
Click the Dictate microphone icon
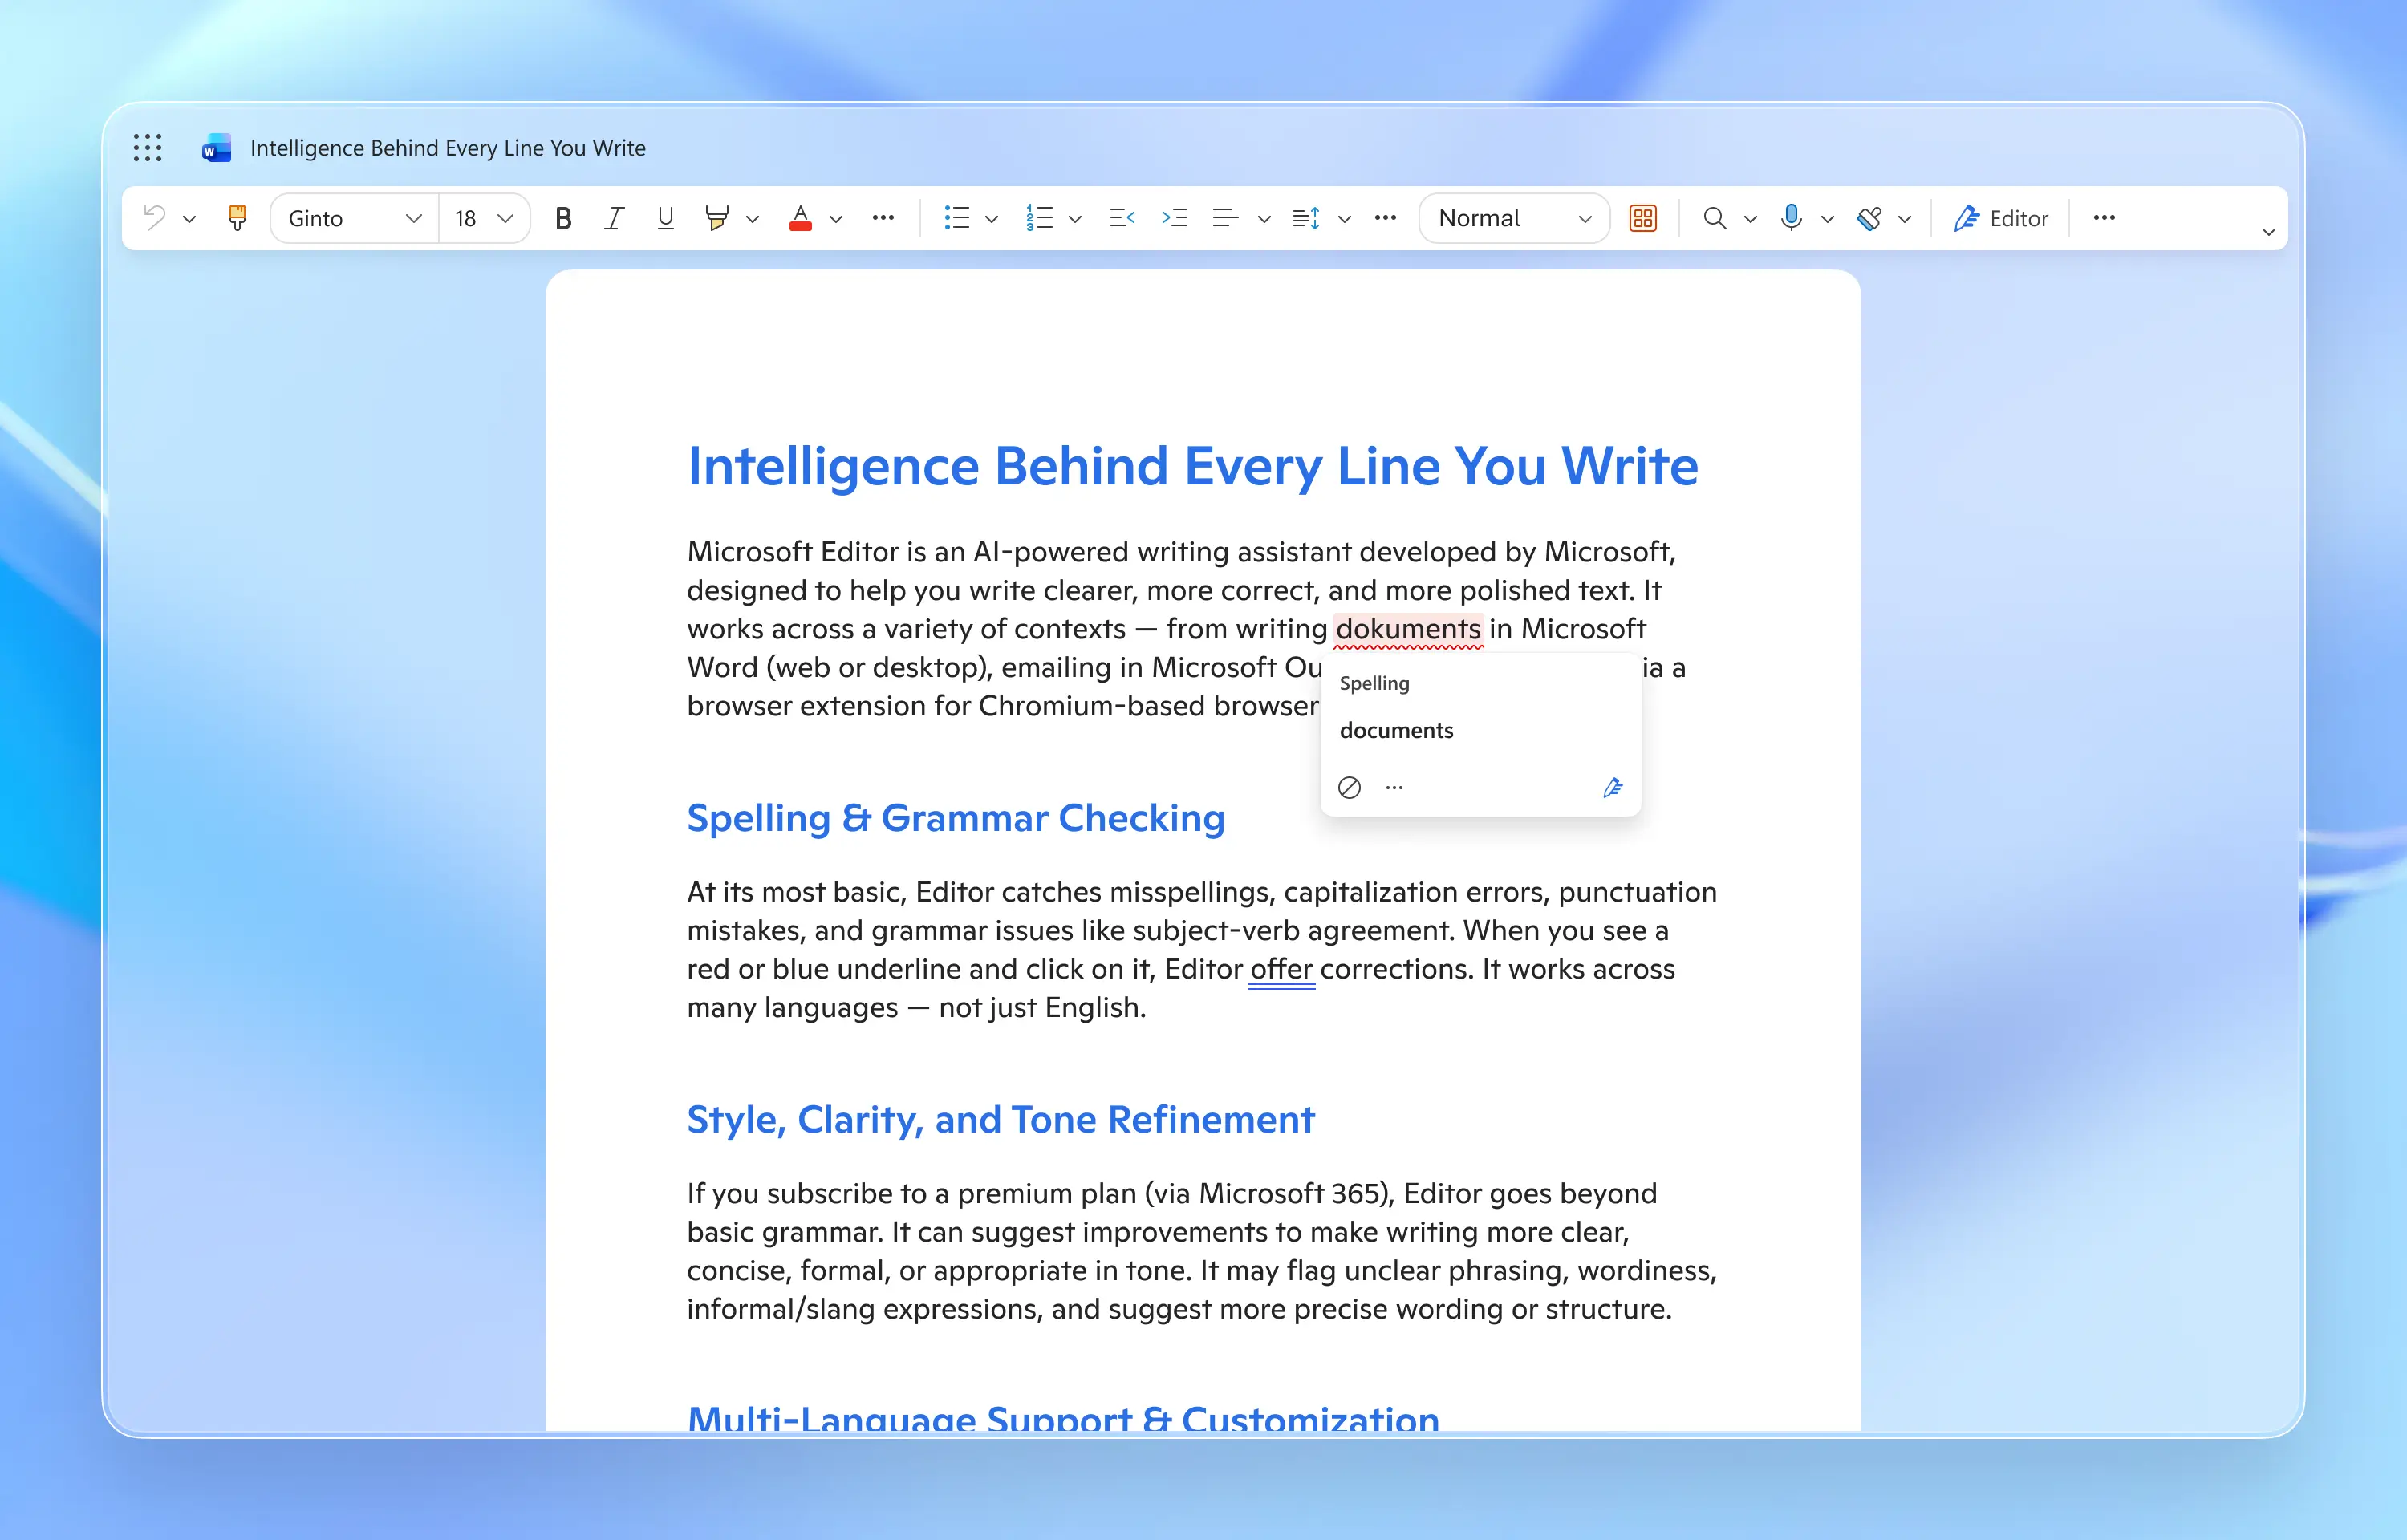(x=1791, y=217)
